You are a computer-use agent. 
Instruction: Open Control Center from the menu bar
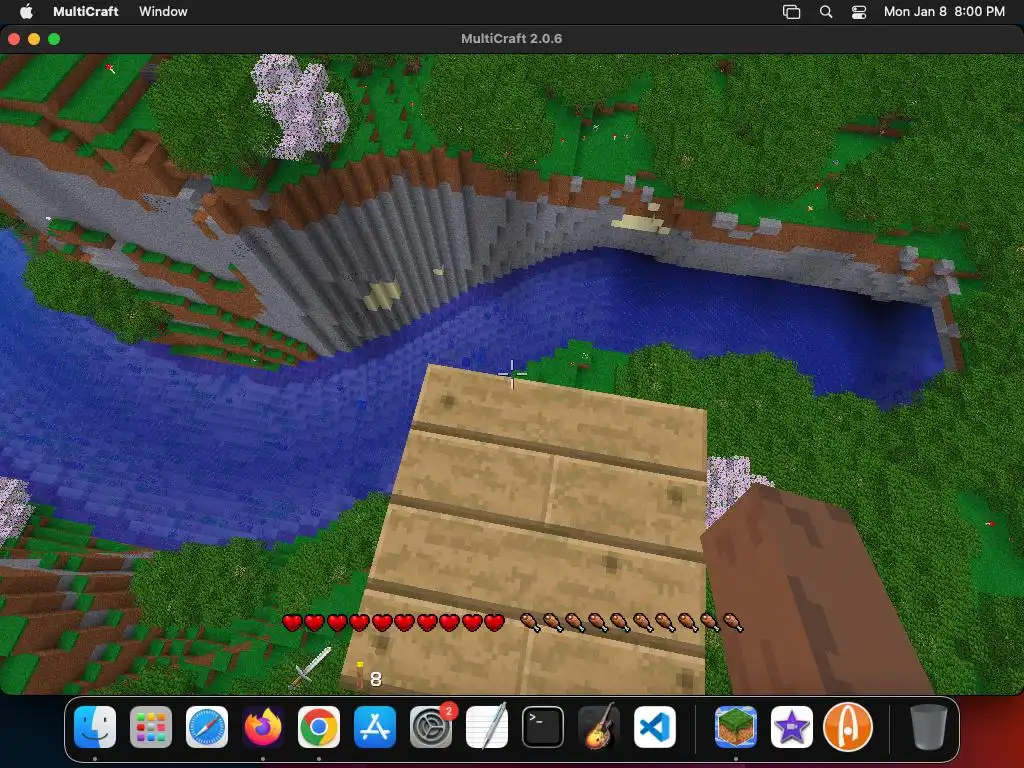859,12
